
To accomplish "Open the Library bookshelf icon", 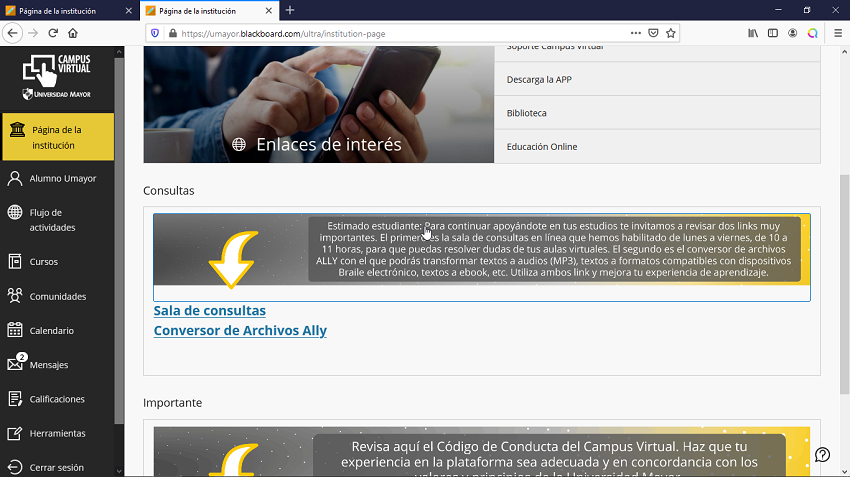I will pyautogui.click(x=753, y=33).
